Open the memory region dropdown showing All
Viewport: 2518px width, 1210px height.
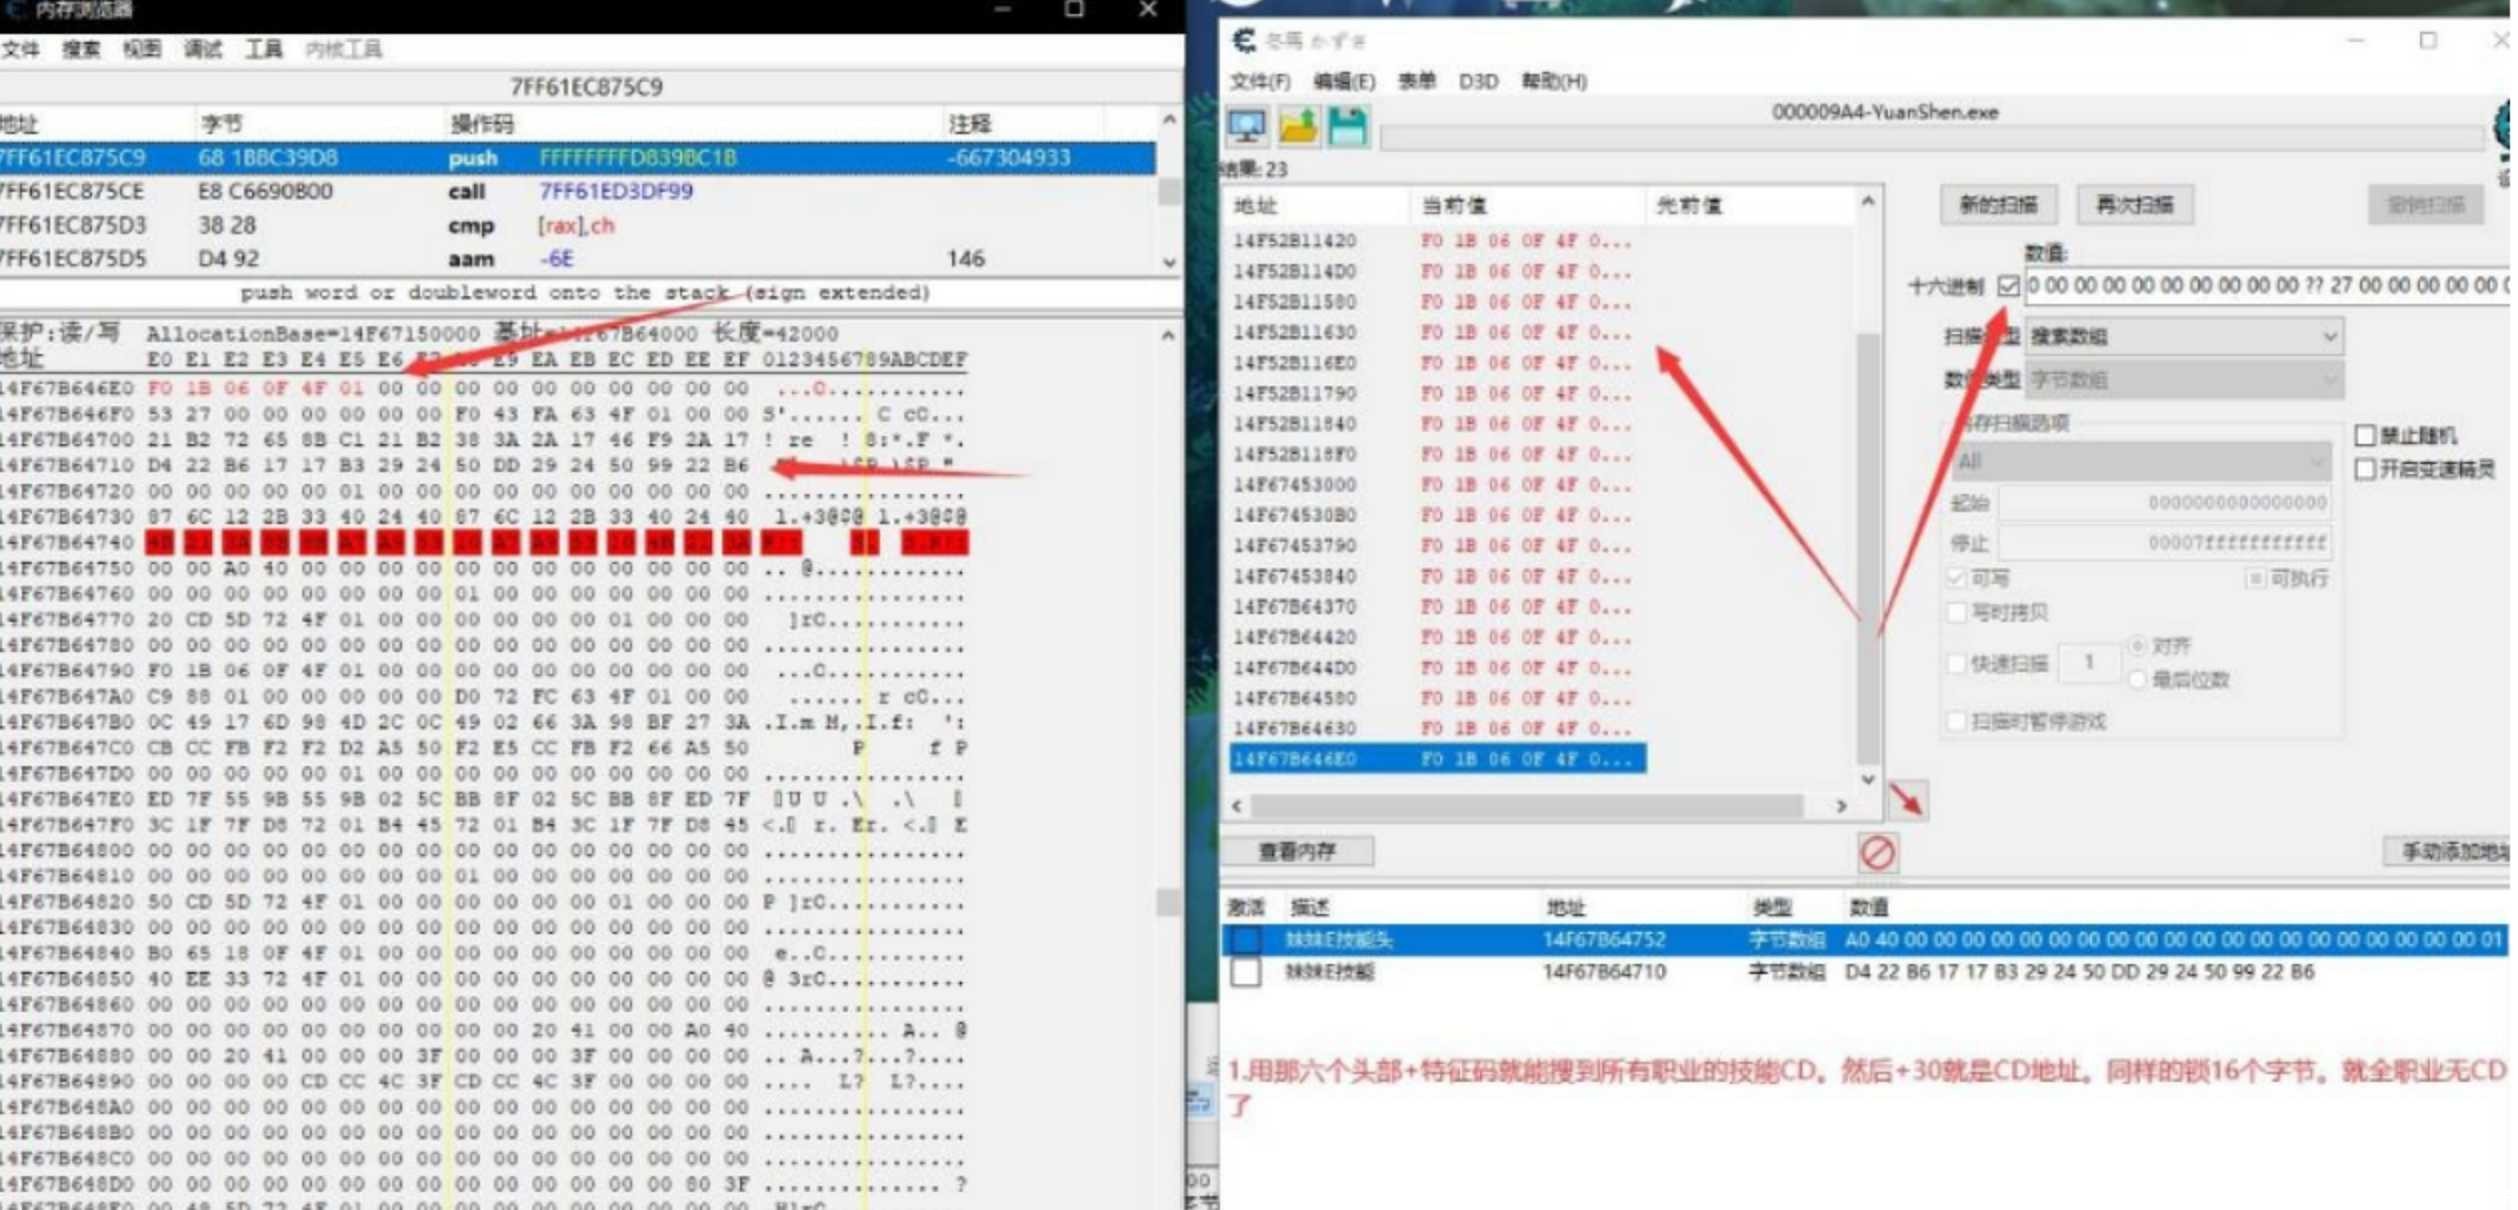pos(2140,462)
